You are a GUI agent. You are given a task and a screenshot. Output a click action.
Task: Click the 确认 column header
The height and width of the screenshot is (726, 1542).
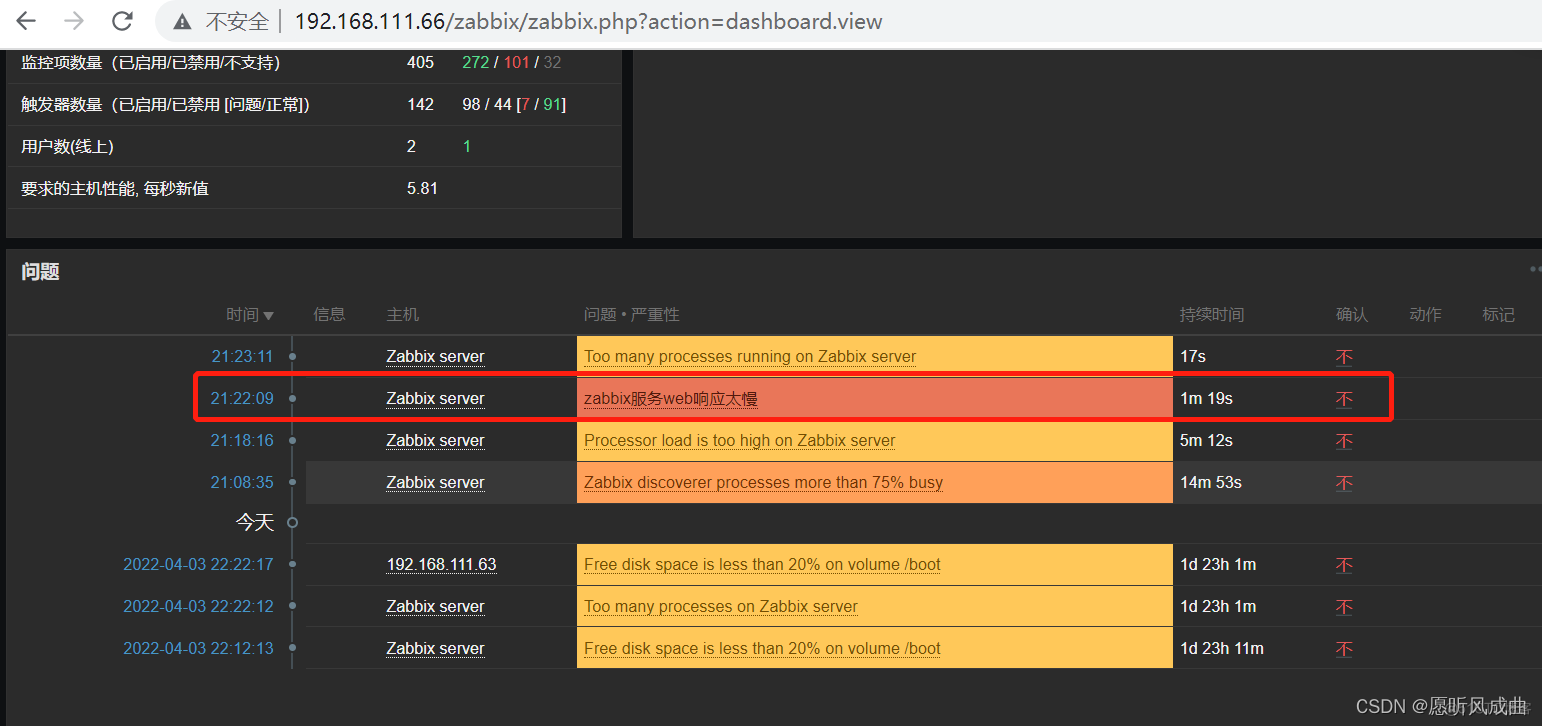tap(1352, 314)
